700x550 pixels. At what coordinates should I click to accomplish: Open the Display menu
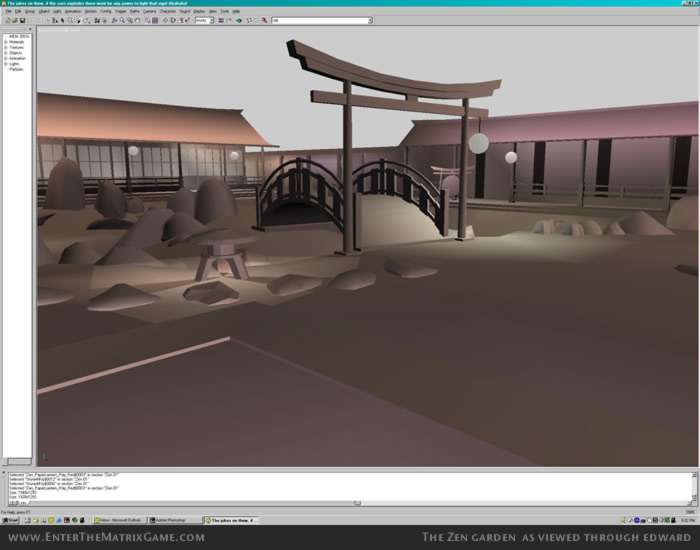tap(199, 11)
